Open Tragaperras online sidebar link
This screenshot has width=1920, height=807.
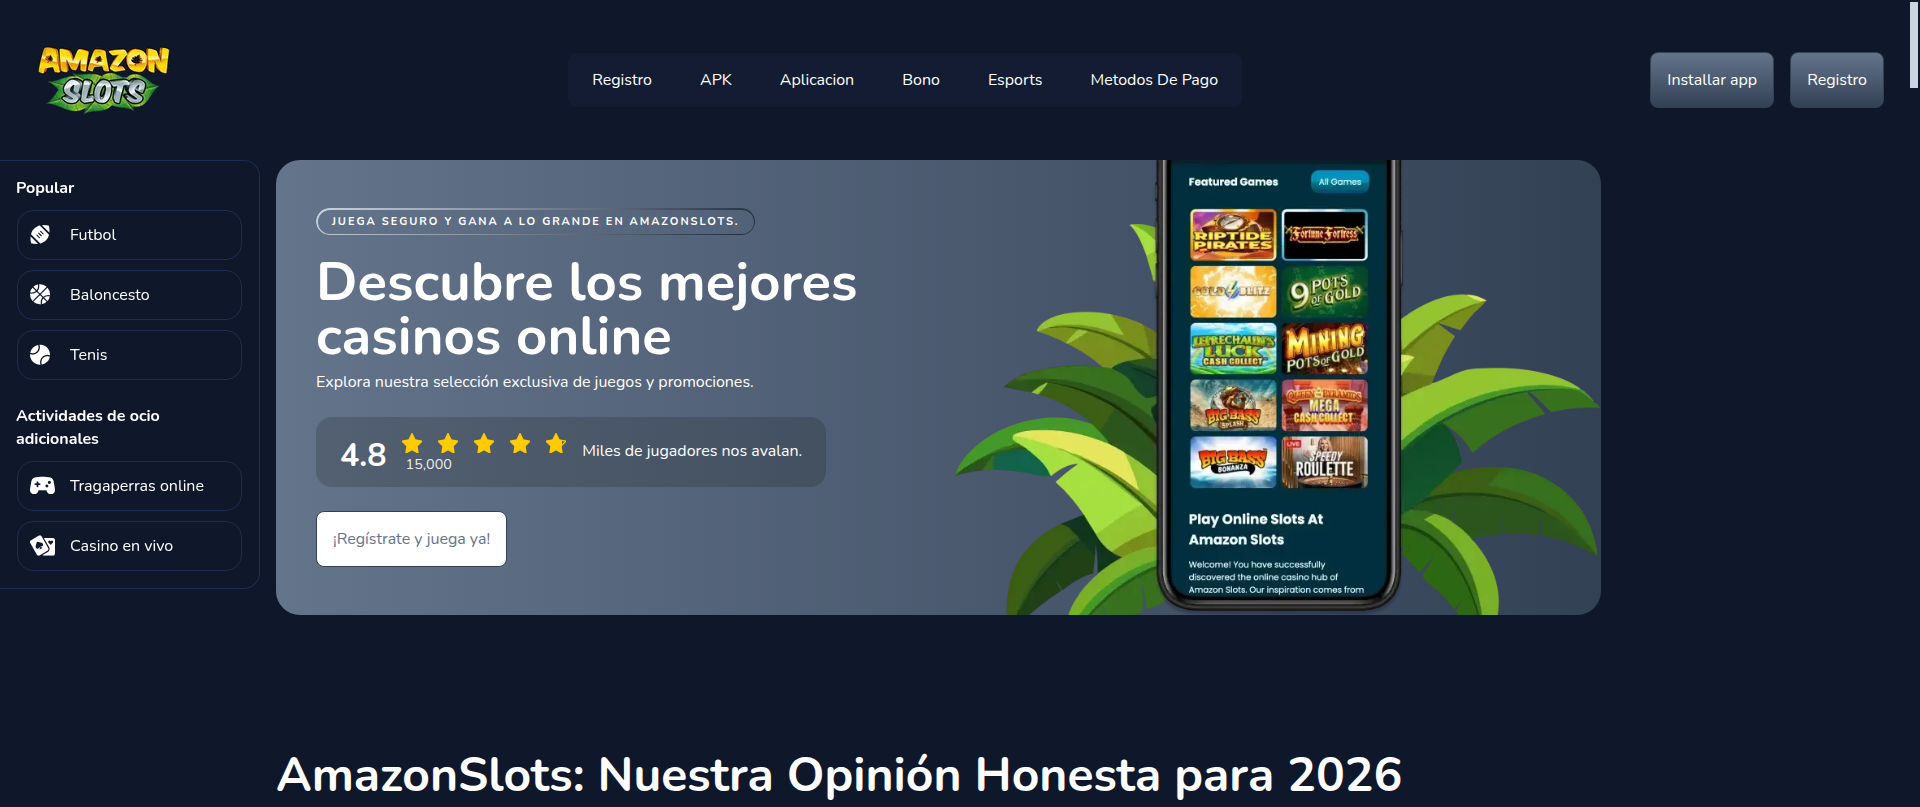pos(129,486)
